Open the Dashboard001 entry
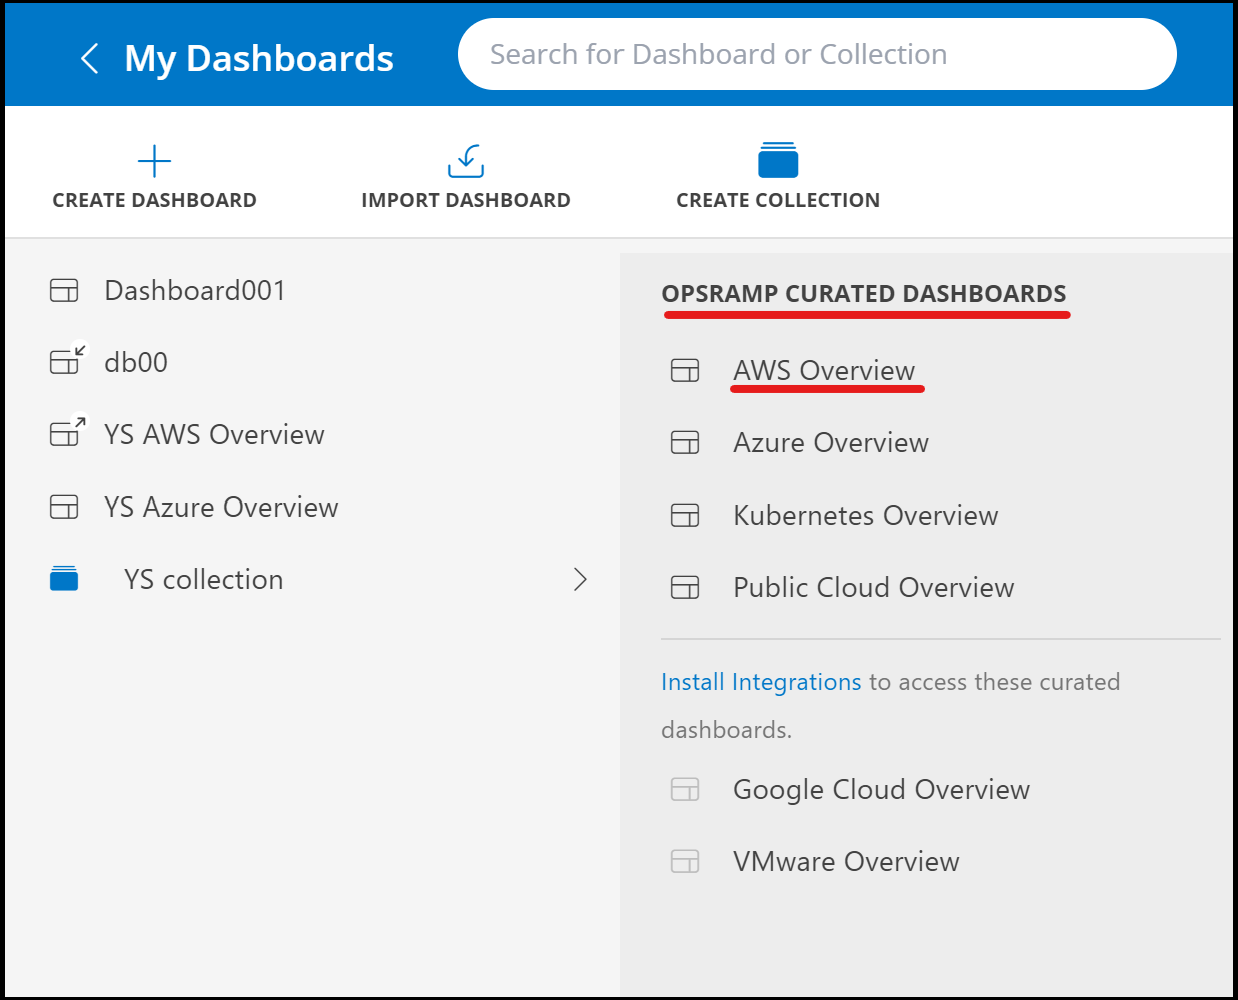The width and height of the screenshot is (1238, 1000). (x=195, y=291)
